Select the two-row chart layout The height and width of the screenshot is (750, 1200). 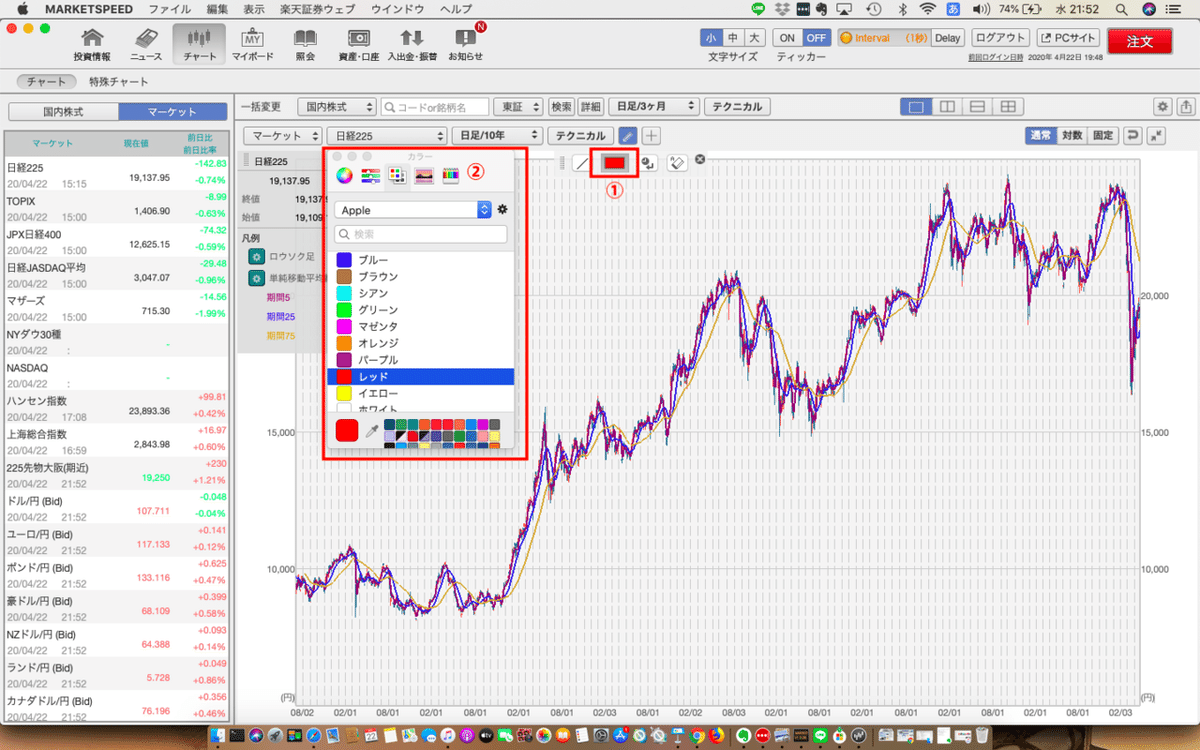(x=978, y=106)
